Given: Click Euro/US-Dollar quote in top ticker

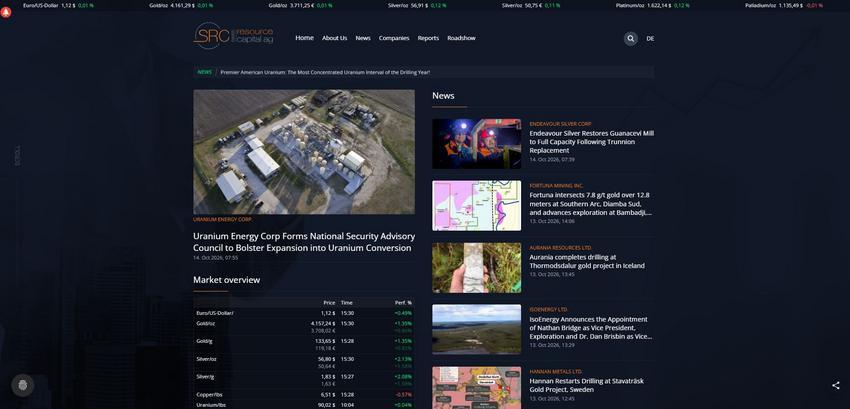Looking at the screenshot, I should coord(58,5).
